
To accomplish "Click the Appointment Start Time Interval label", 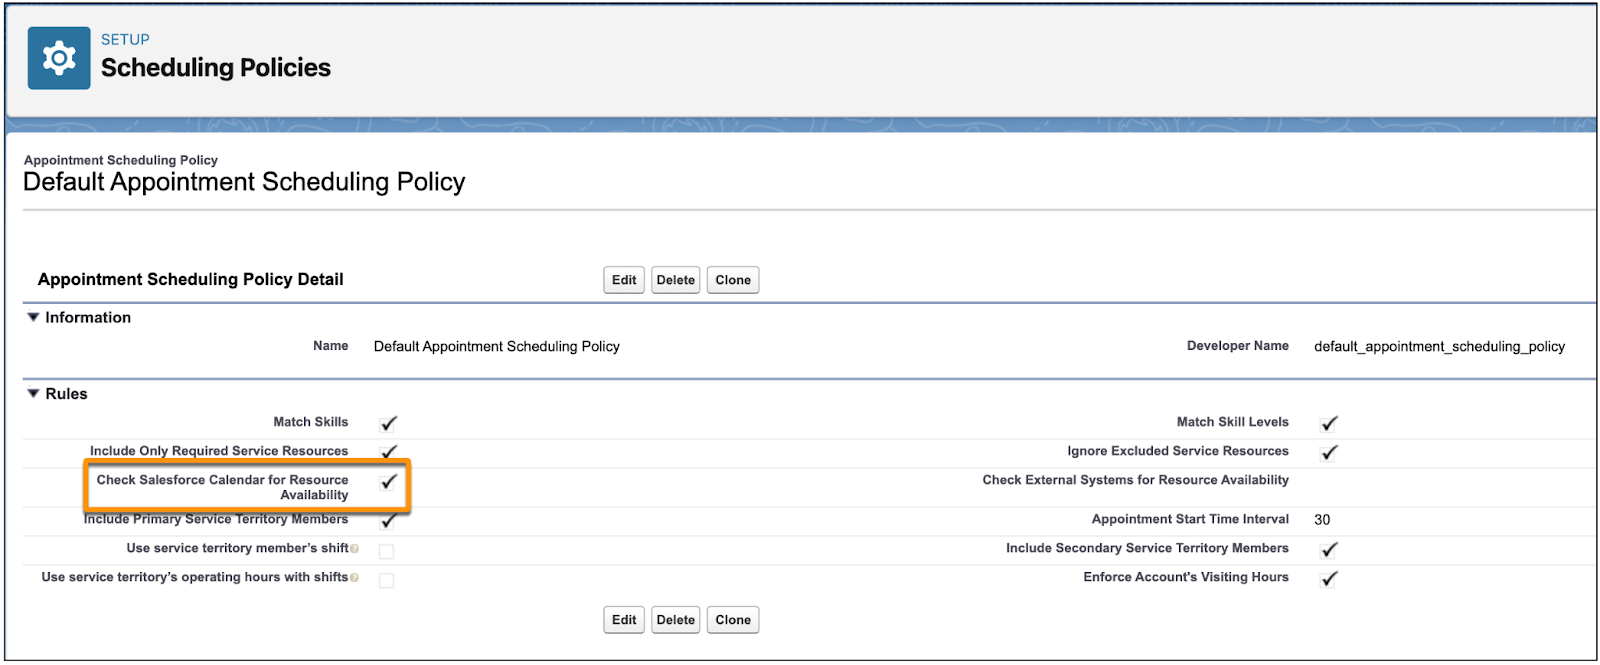I will (1190, 519).
